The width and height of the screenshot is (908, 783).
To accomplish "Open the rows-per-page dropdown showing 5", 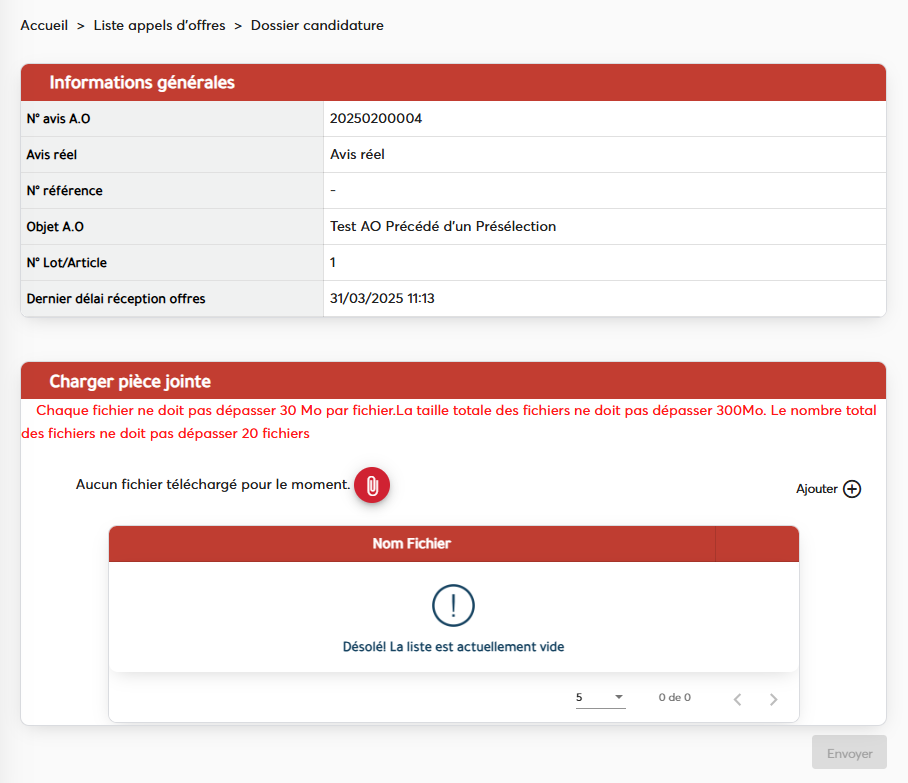I will (x=600, y=697).
